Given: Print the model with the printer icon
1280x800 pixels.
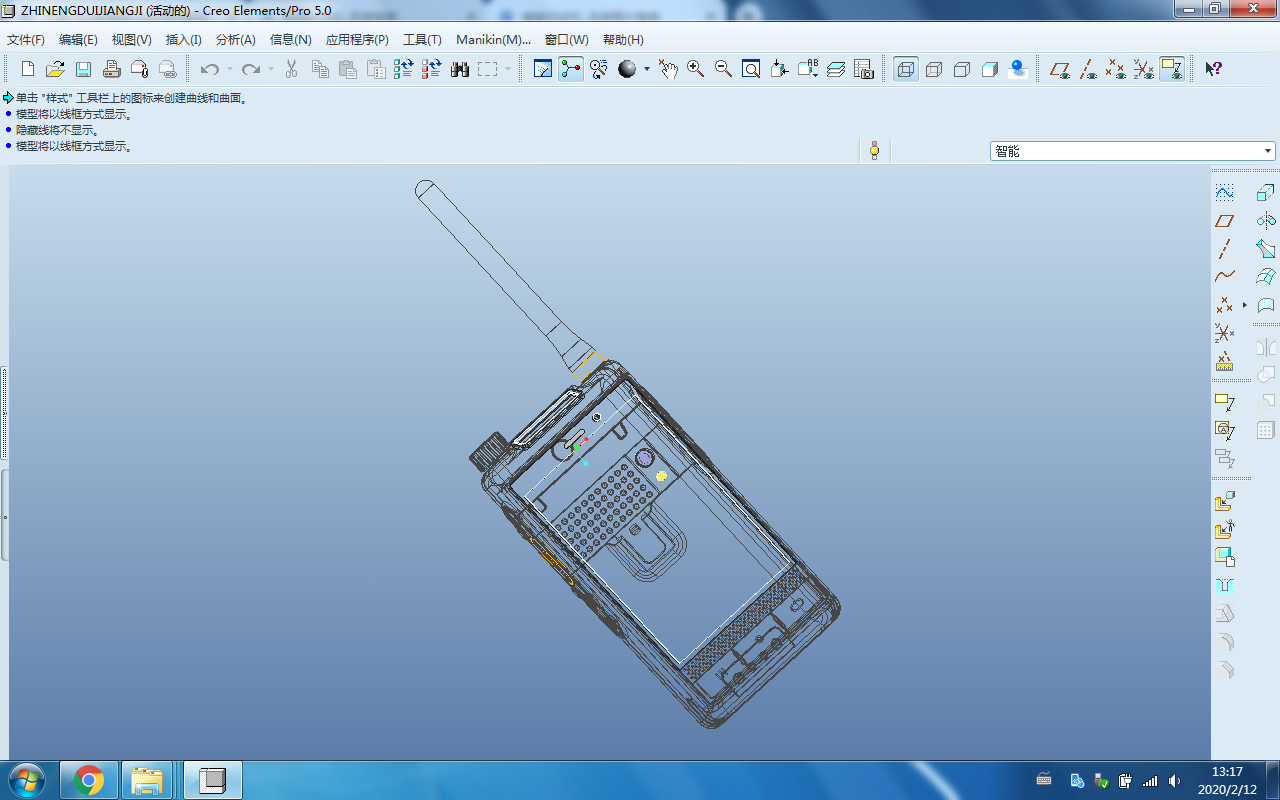Looking at the screenshot, I should click(x=112, y=69).
